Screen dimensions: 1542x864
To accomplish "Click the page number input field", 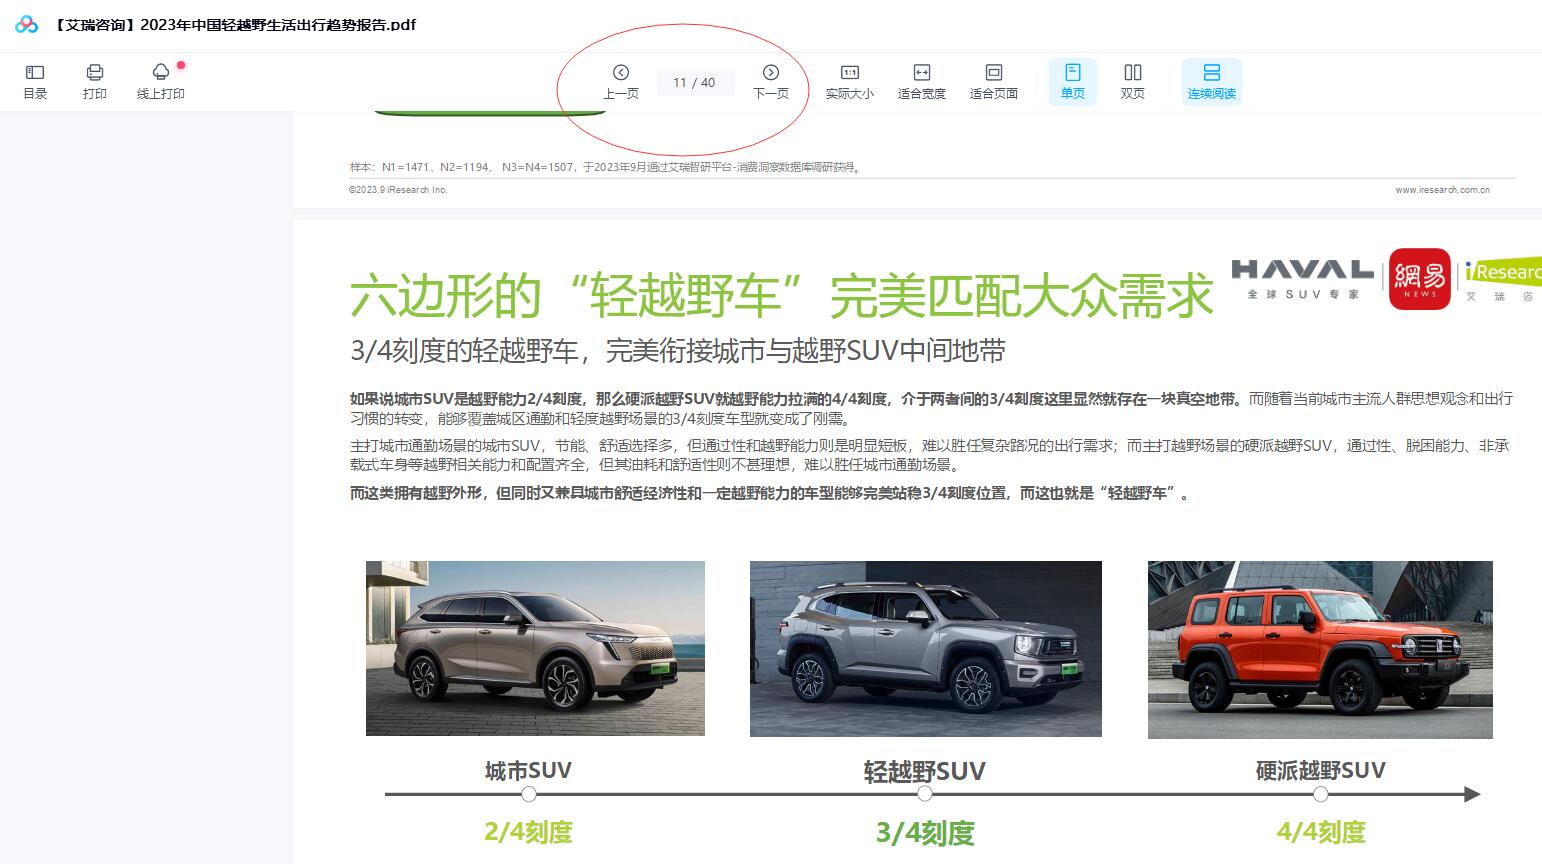I will click(695, 83).
